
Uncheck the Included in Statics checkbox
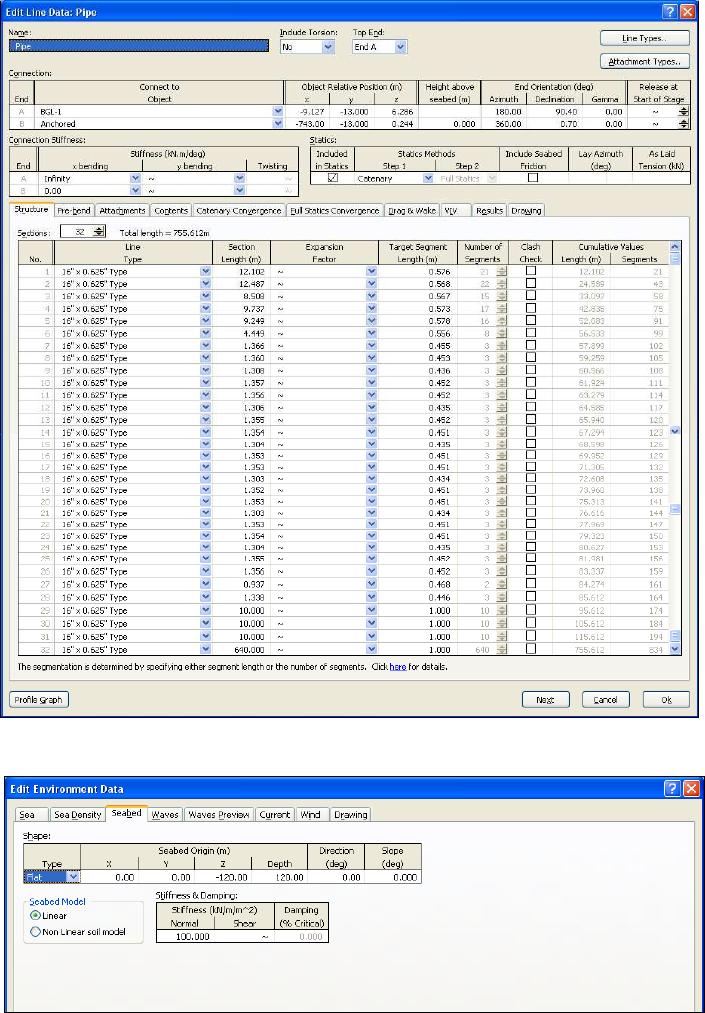coord(332,178)
